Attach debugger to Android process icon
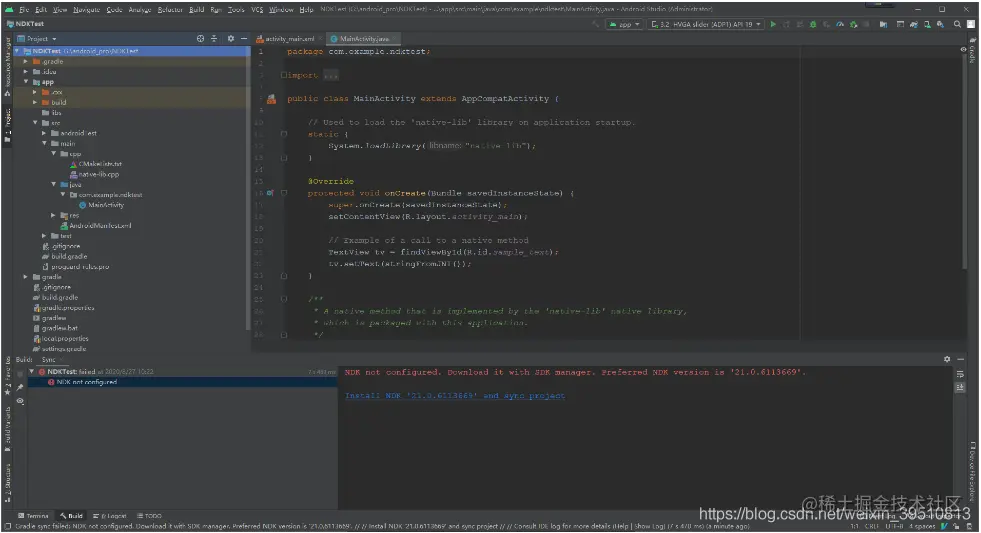 click(x=853, y=24)
